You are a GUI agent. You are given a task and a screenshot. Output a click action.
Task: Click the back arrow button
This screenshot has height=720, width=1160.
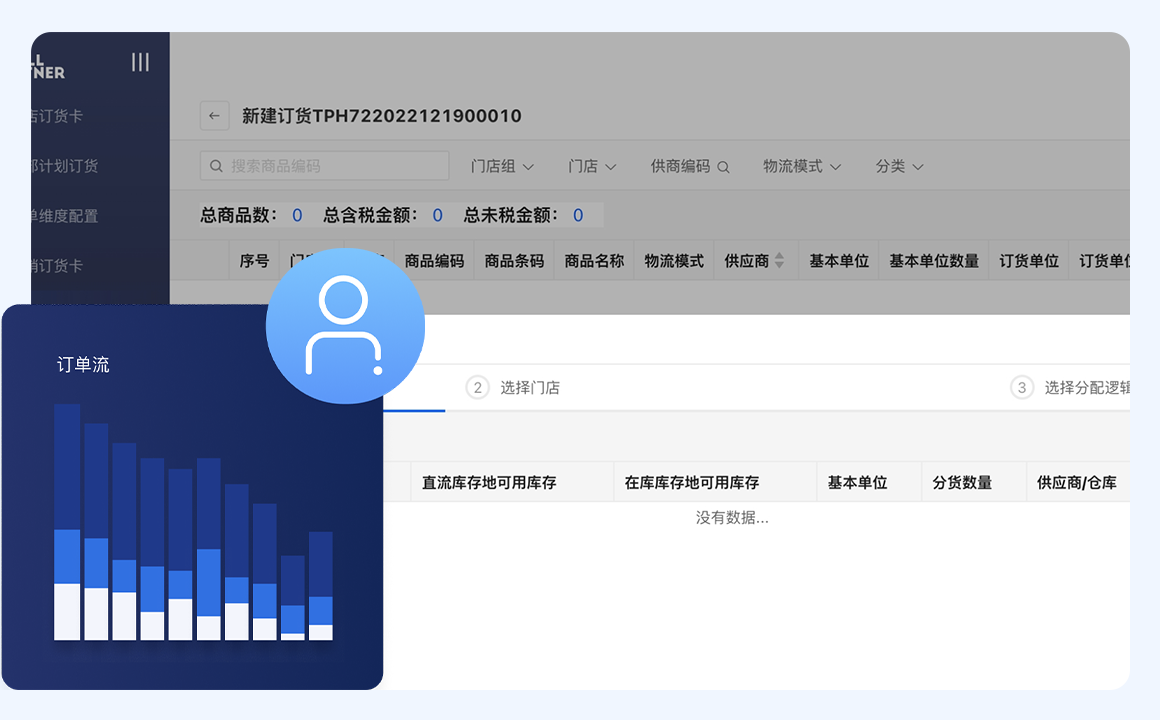pos(214,116)
